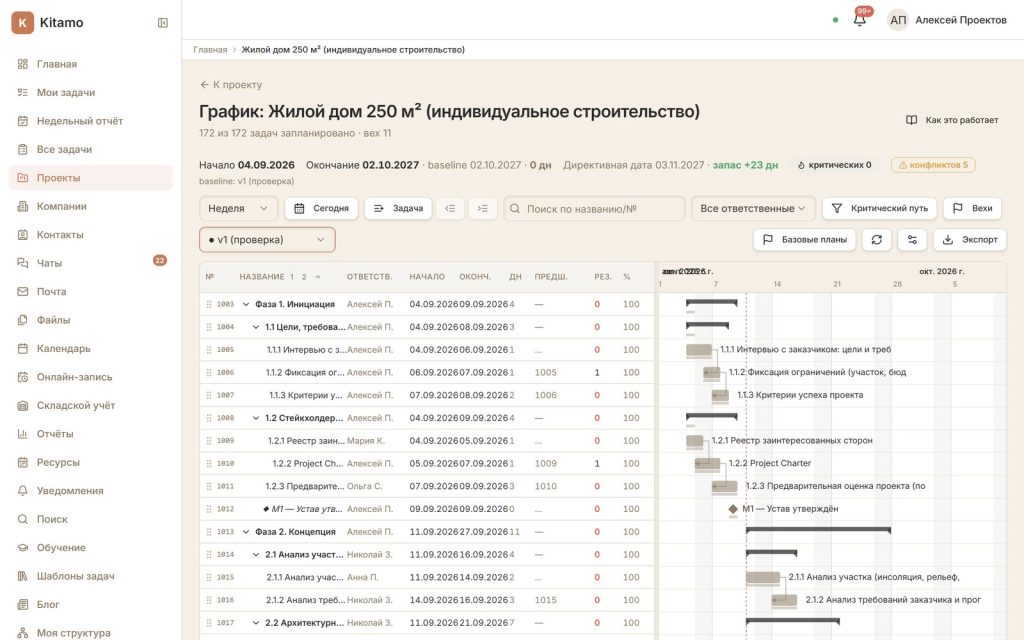Collapse 1.2 Стейкхолдер... group
Image resolution: width=1024 pixels, height=640 pixels.
point(256,418)
